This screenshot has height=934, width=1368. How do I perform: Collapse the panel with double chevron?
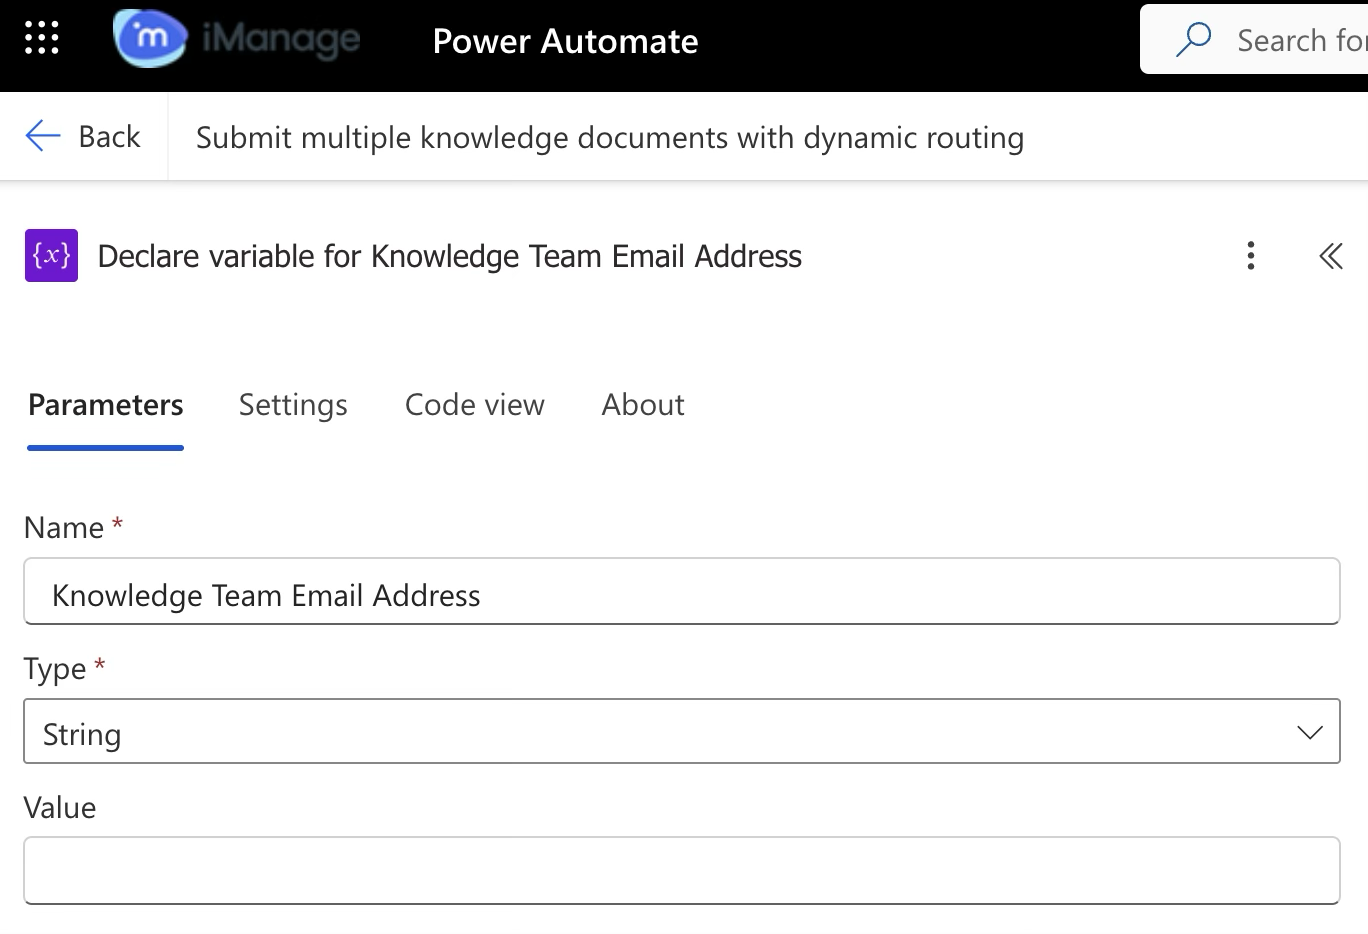click(1330, 256)
